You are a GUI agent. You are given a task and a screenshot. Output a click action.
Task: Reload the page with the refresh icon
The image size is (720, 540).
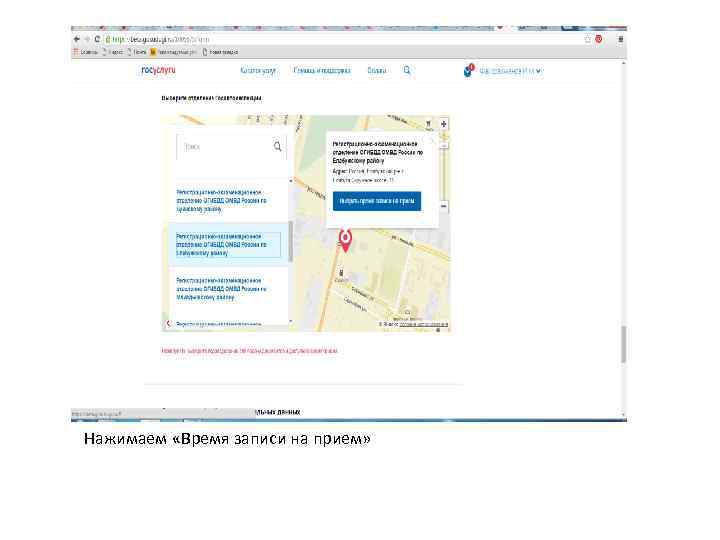pos(97,39)
